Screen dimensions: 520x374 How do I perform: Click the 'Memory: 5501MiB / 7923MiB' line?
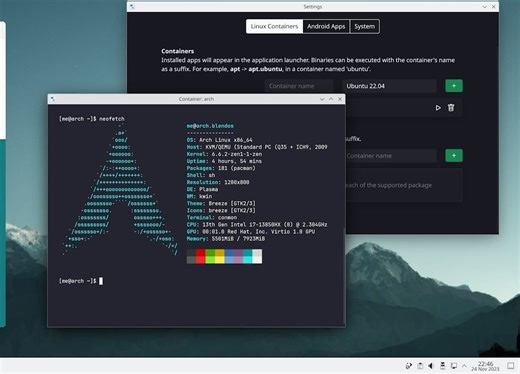pos(226,239)
